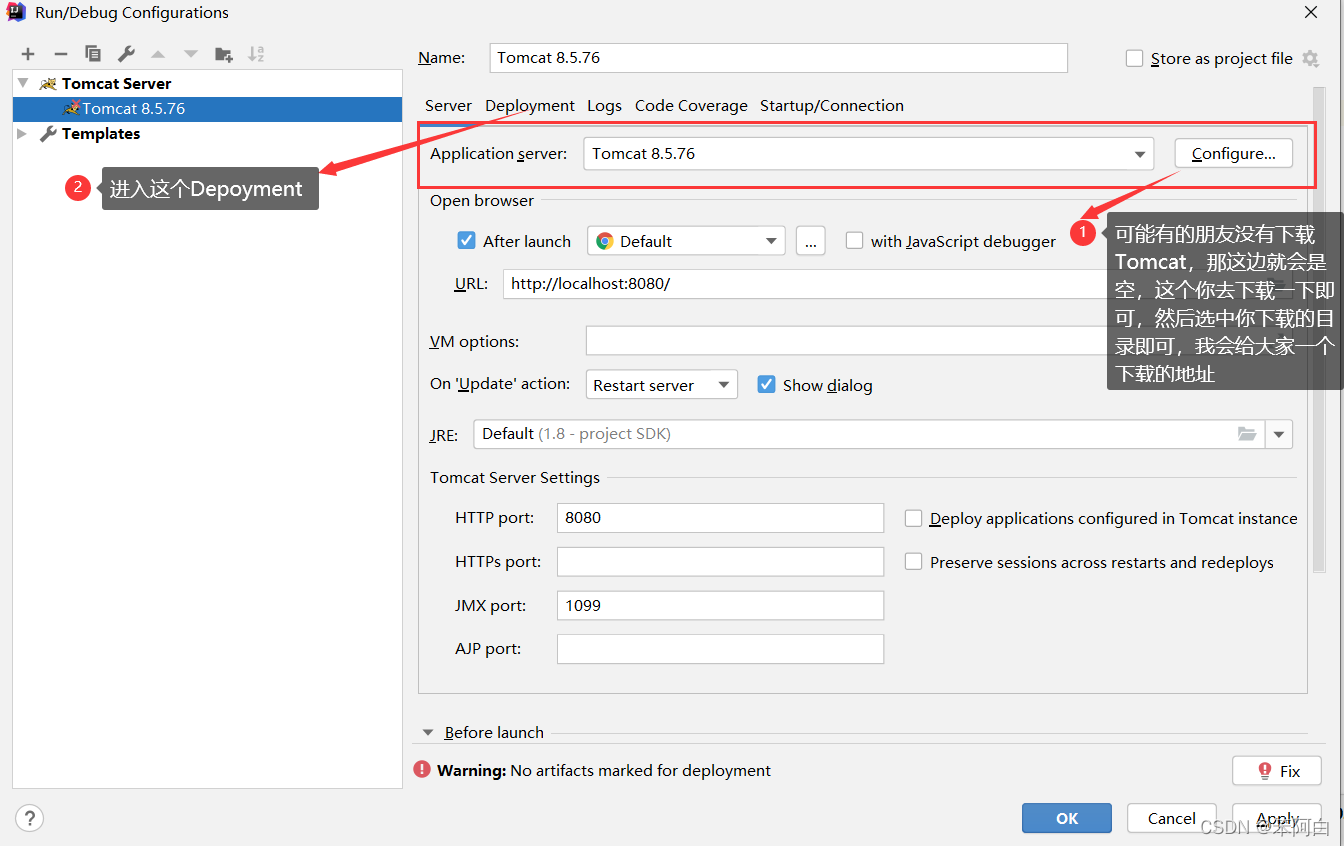Switch to the Server tab
The height and width of the screenshot is (846, 1344).
448,106
